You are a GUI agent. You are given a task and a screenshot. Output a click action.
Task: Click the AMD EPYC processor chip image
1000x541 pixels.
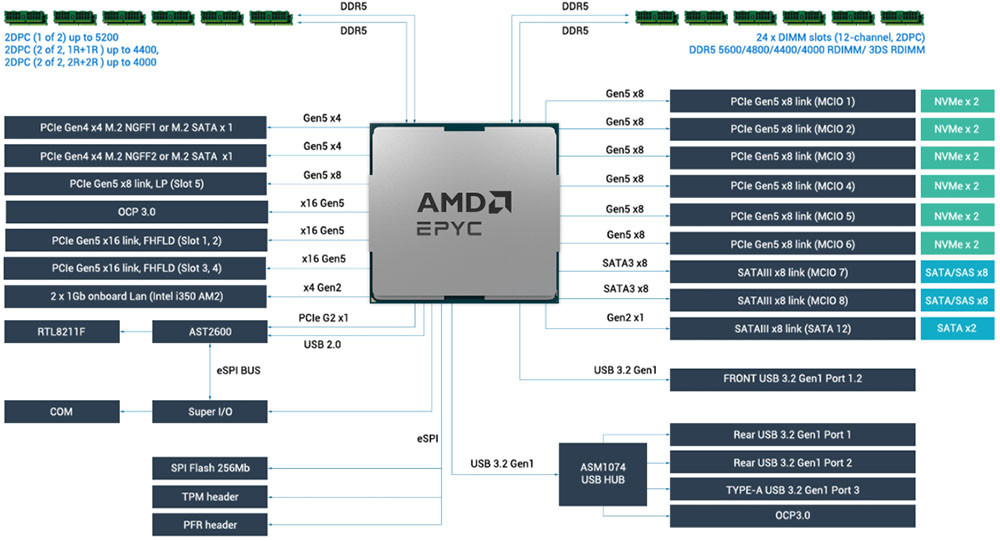point(464,212)
